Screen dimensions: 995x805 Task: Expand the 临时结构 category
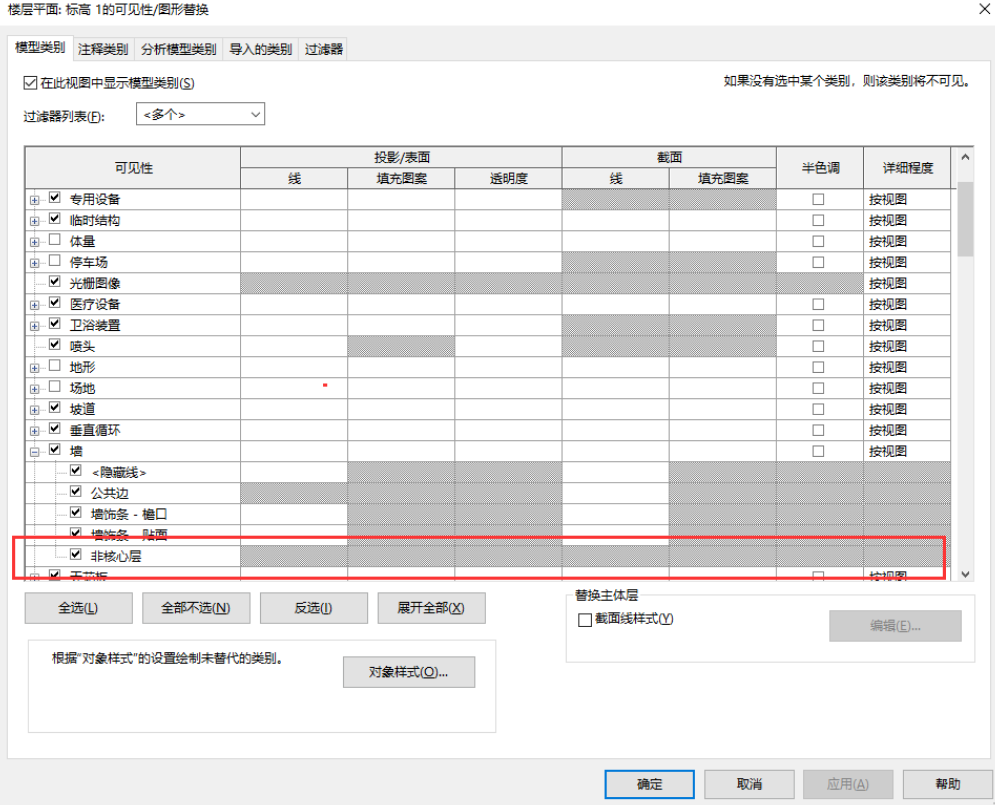tap(34, 221)
